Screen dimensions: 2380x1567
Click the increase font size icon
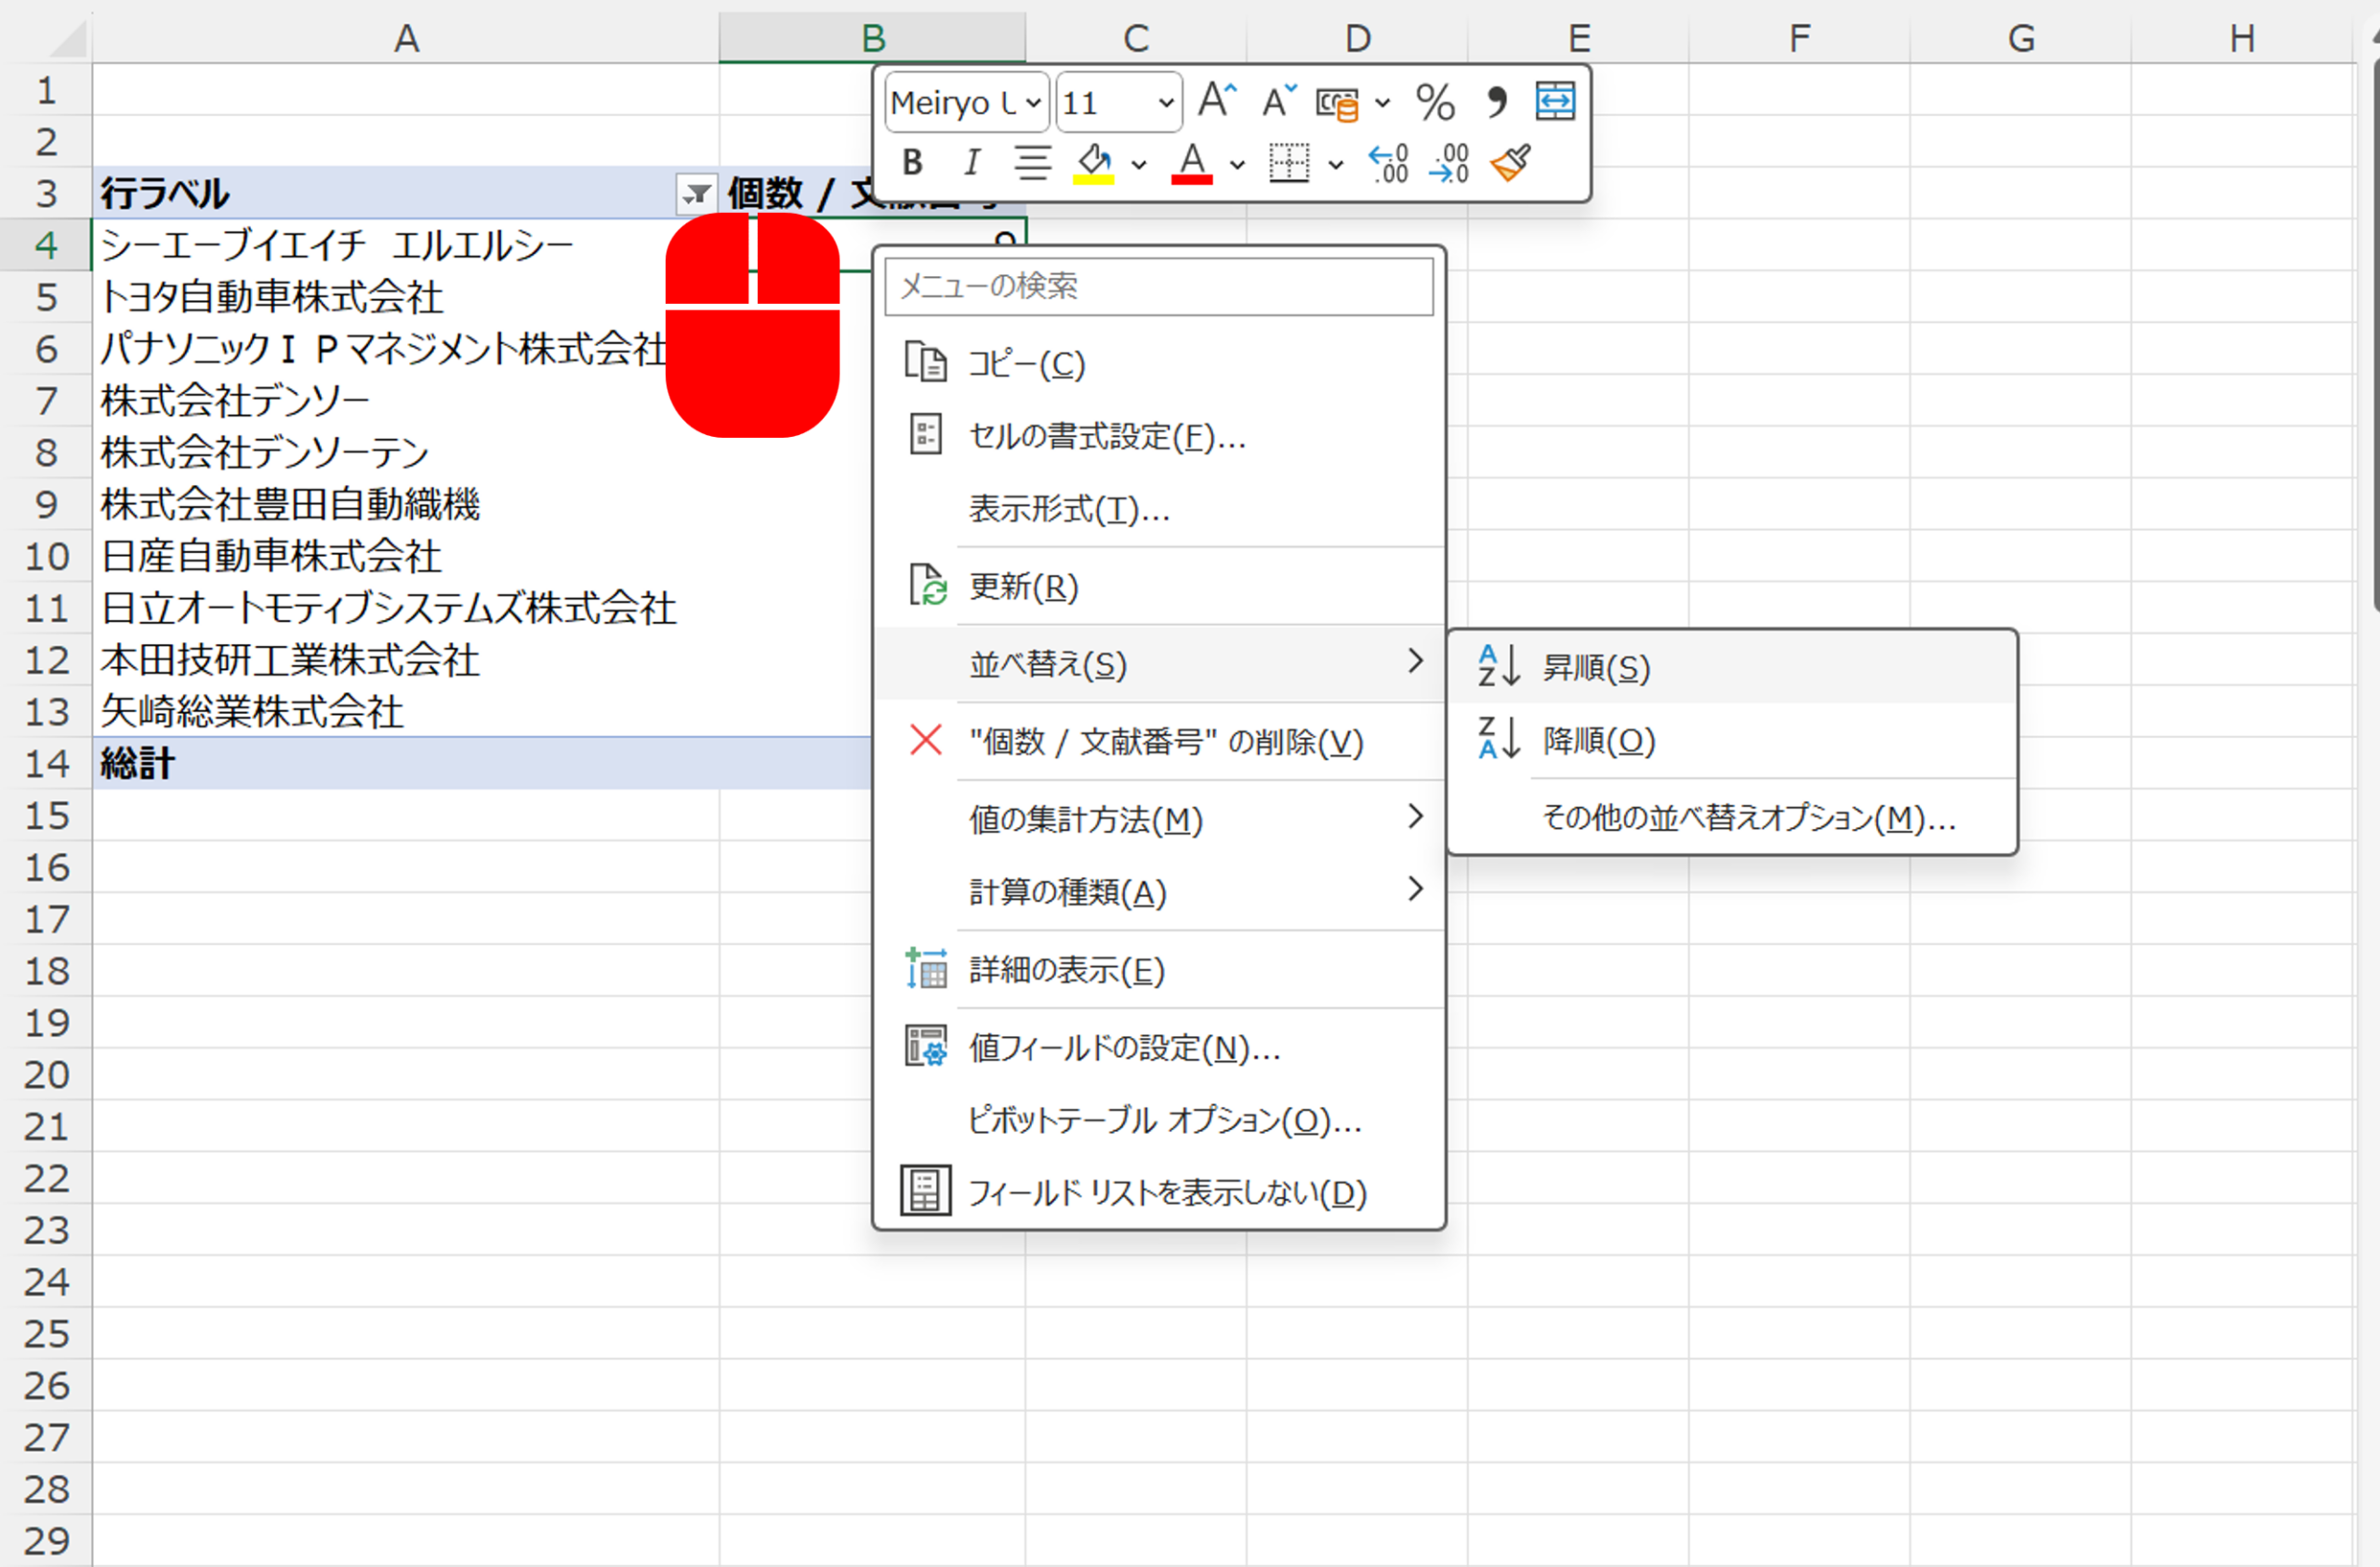1217,101
